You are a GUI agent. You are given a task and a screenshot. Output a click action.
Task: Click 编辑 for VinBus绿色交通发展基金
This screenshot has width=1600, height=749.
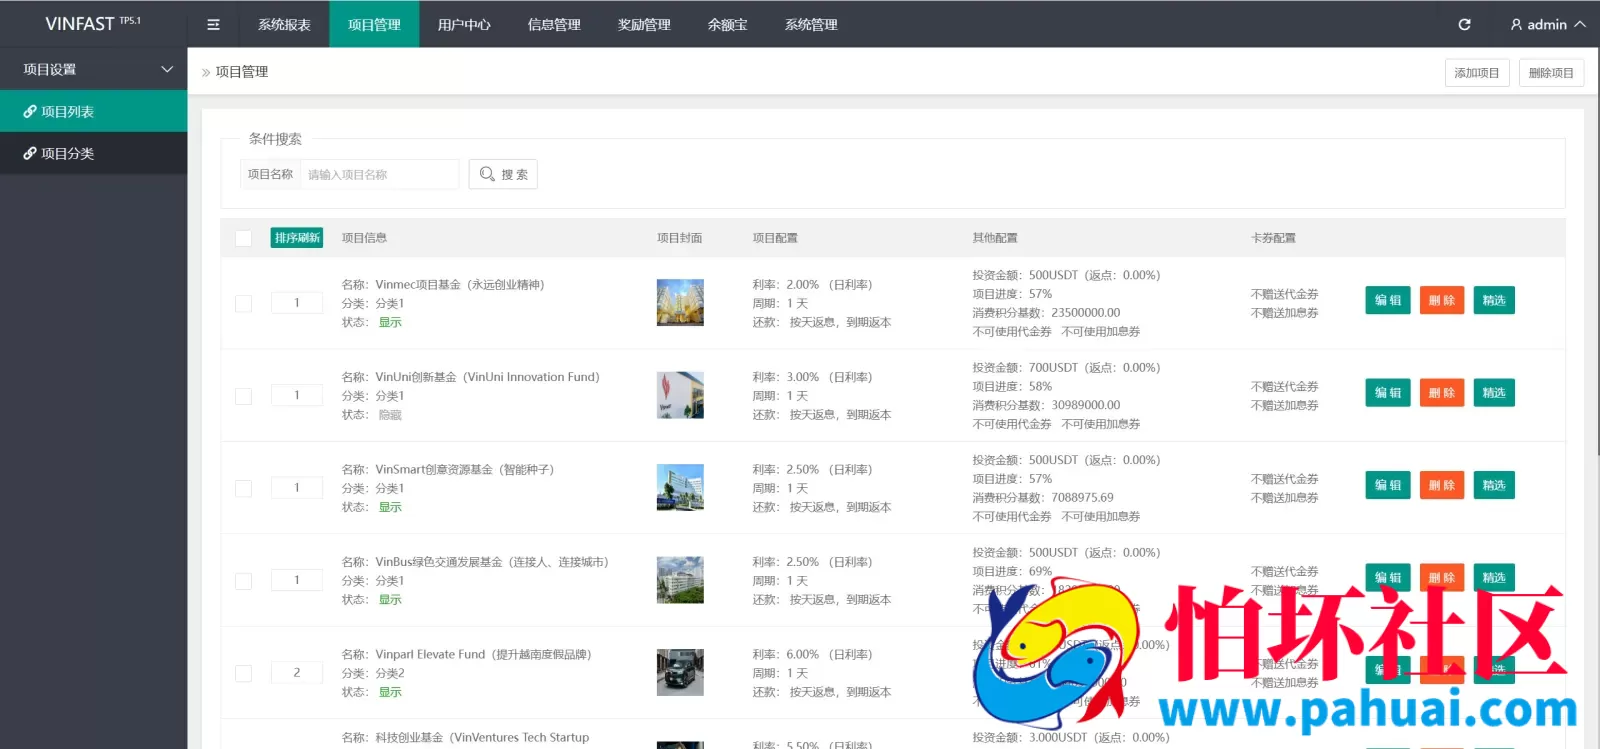pos(1388,577)
